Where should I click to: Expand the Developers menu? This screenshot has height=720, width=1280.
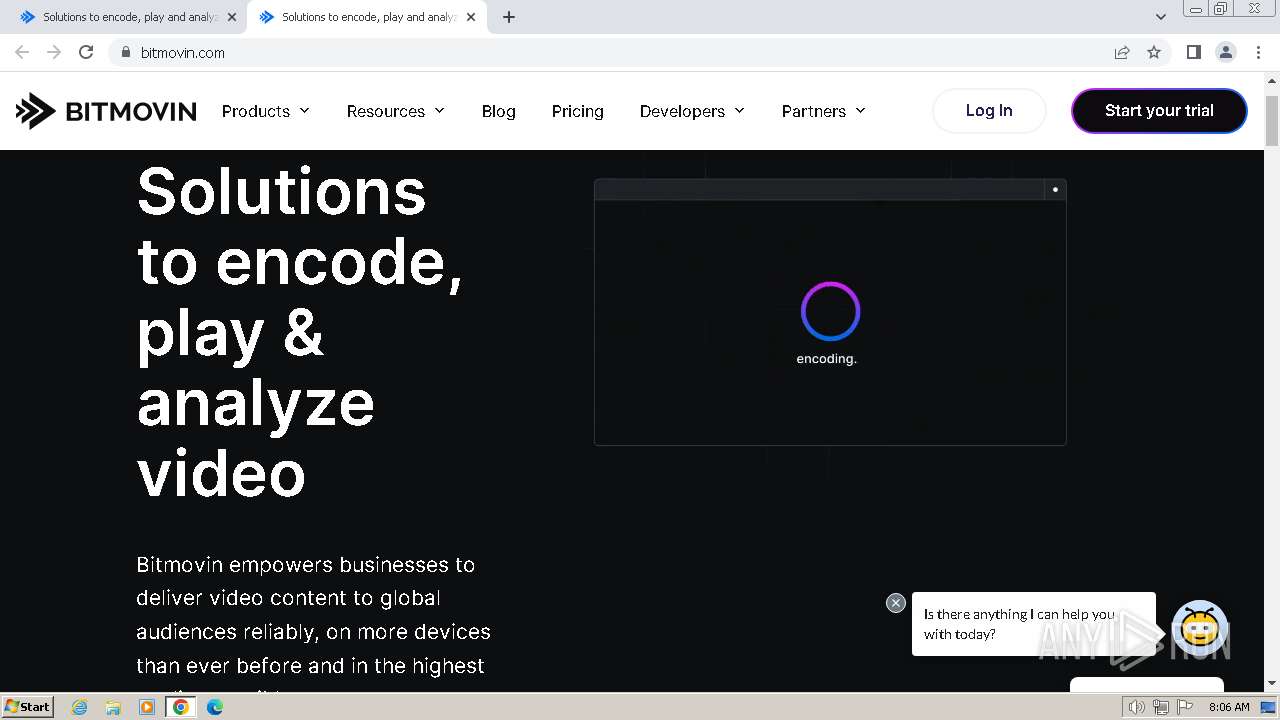click(x=692, y=111)
